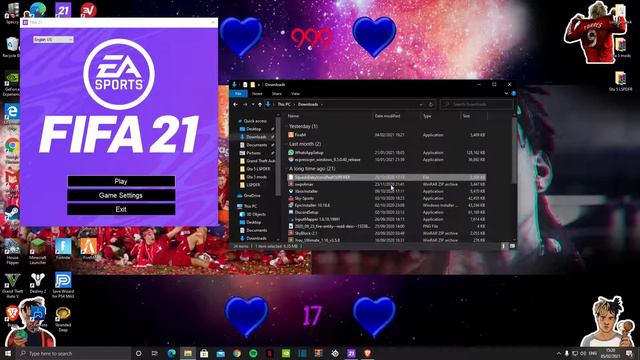Screen dimensions: 640x360
Task: Collapse the Yesterday (1) group
Action: (303, 127)
